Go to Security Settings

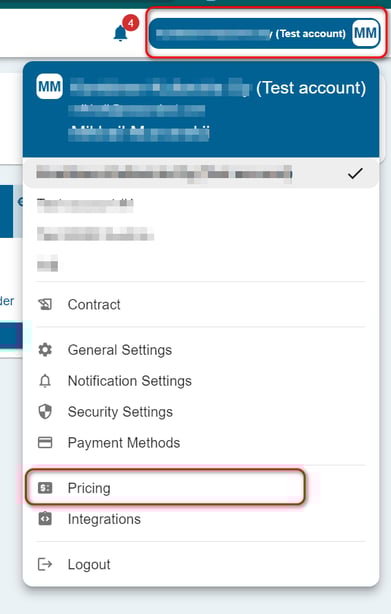pos(201,412)
